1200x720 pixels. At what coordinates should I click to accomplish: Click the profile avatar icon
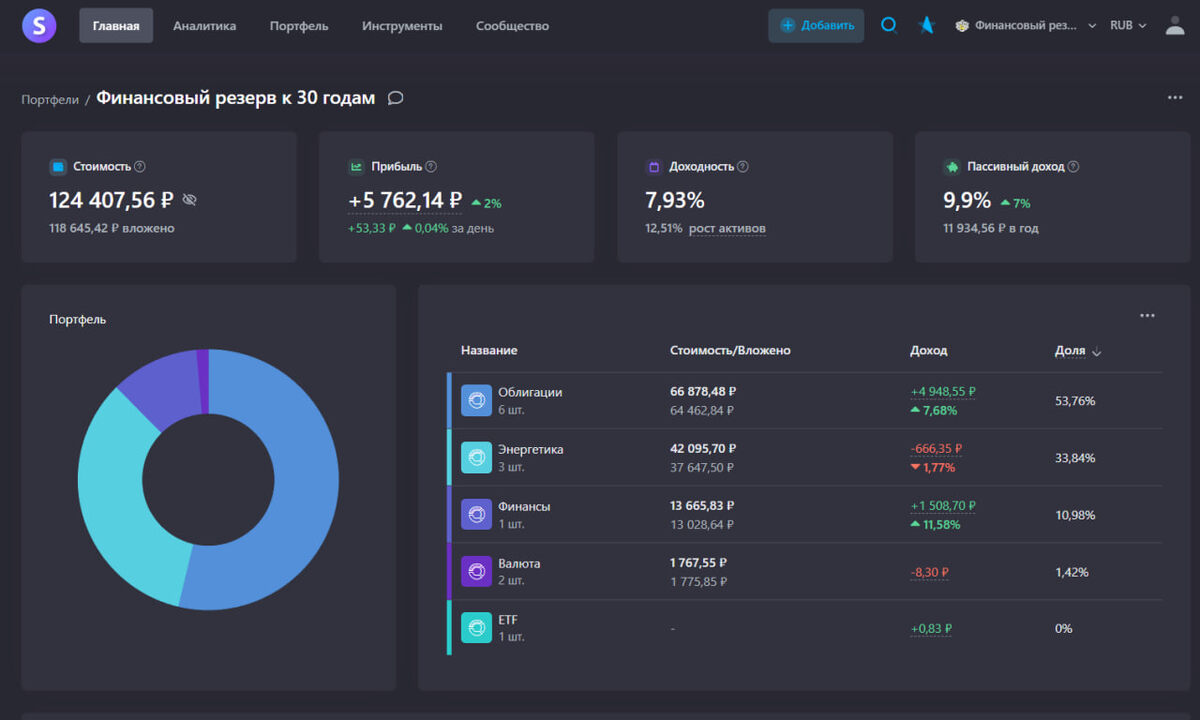coord(1173,25)
